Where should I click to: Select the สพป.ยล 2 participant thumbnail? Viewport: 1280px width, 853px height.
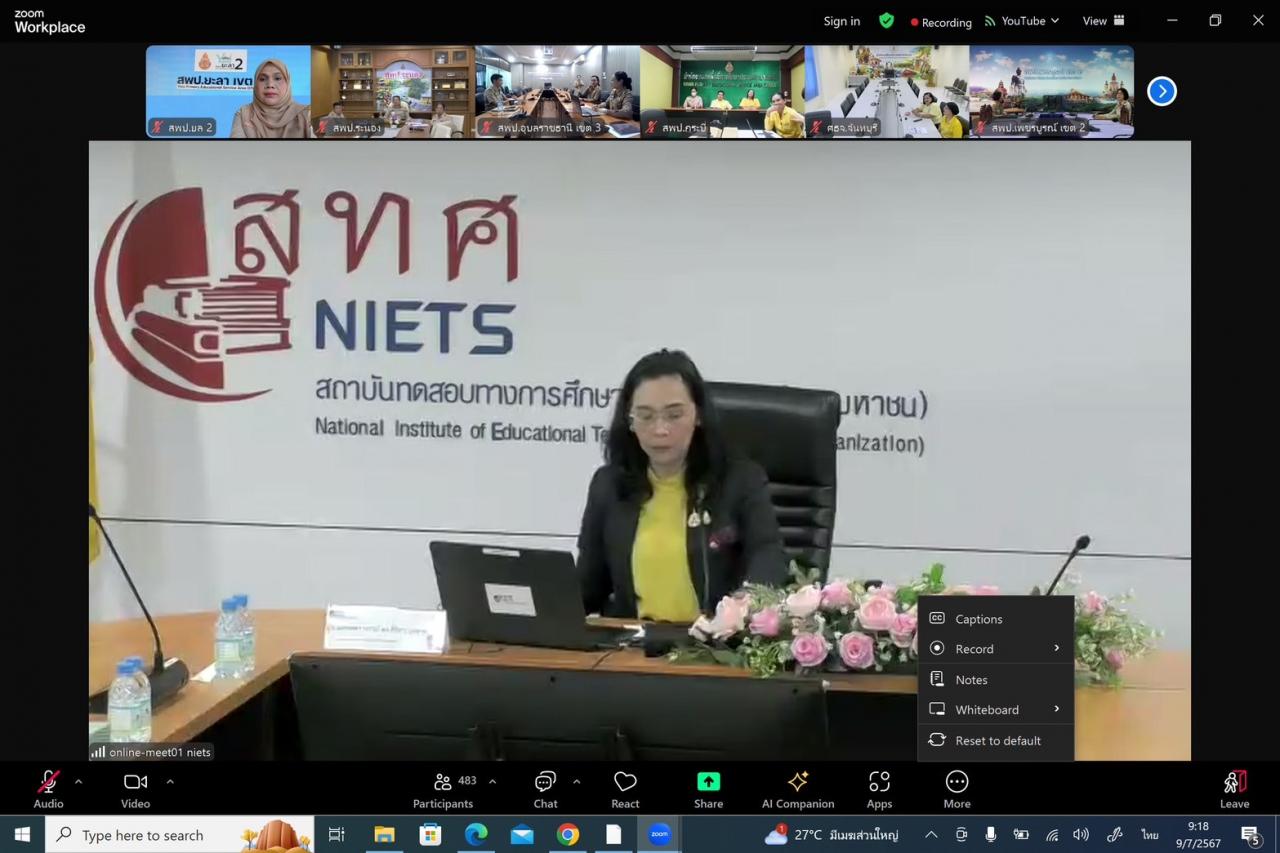click(x=228, y=91)
